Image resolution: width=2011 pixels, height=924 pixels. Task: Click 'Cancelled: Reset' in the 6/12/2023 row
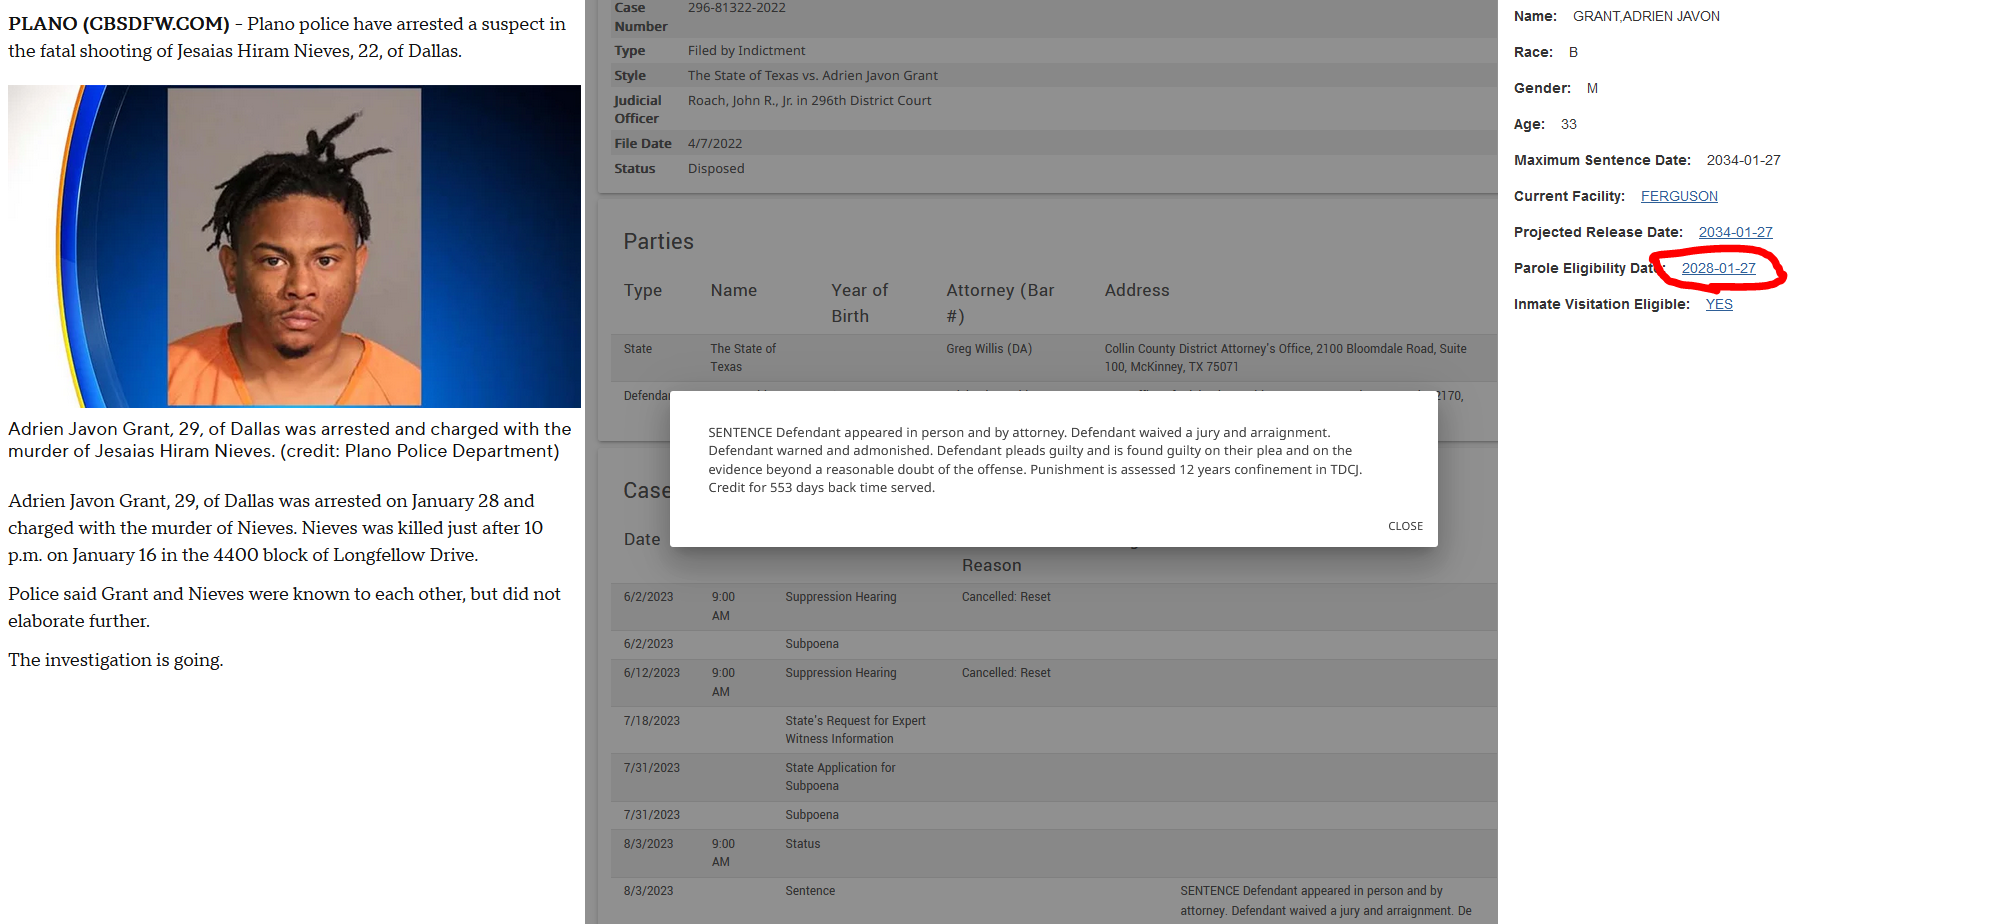(x=1006, y=673)
